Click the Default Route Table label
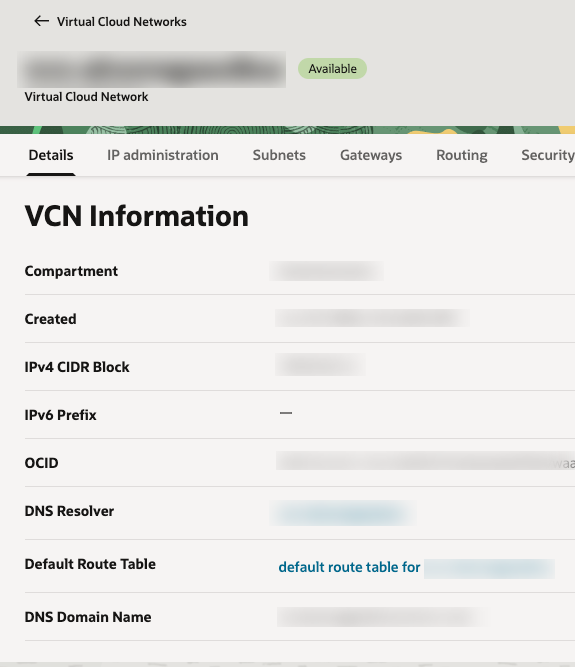The image size is (575, 667). click(90, 564)
